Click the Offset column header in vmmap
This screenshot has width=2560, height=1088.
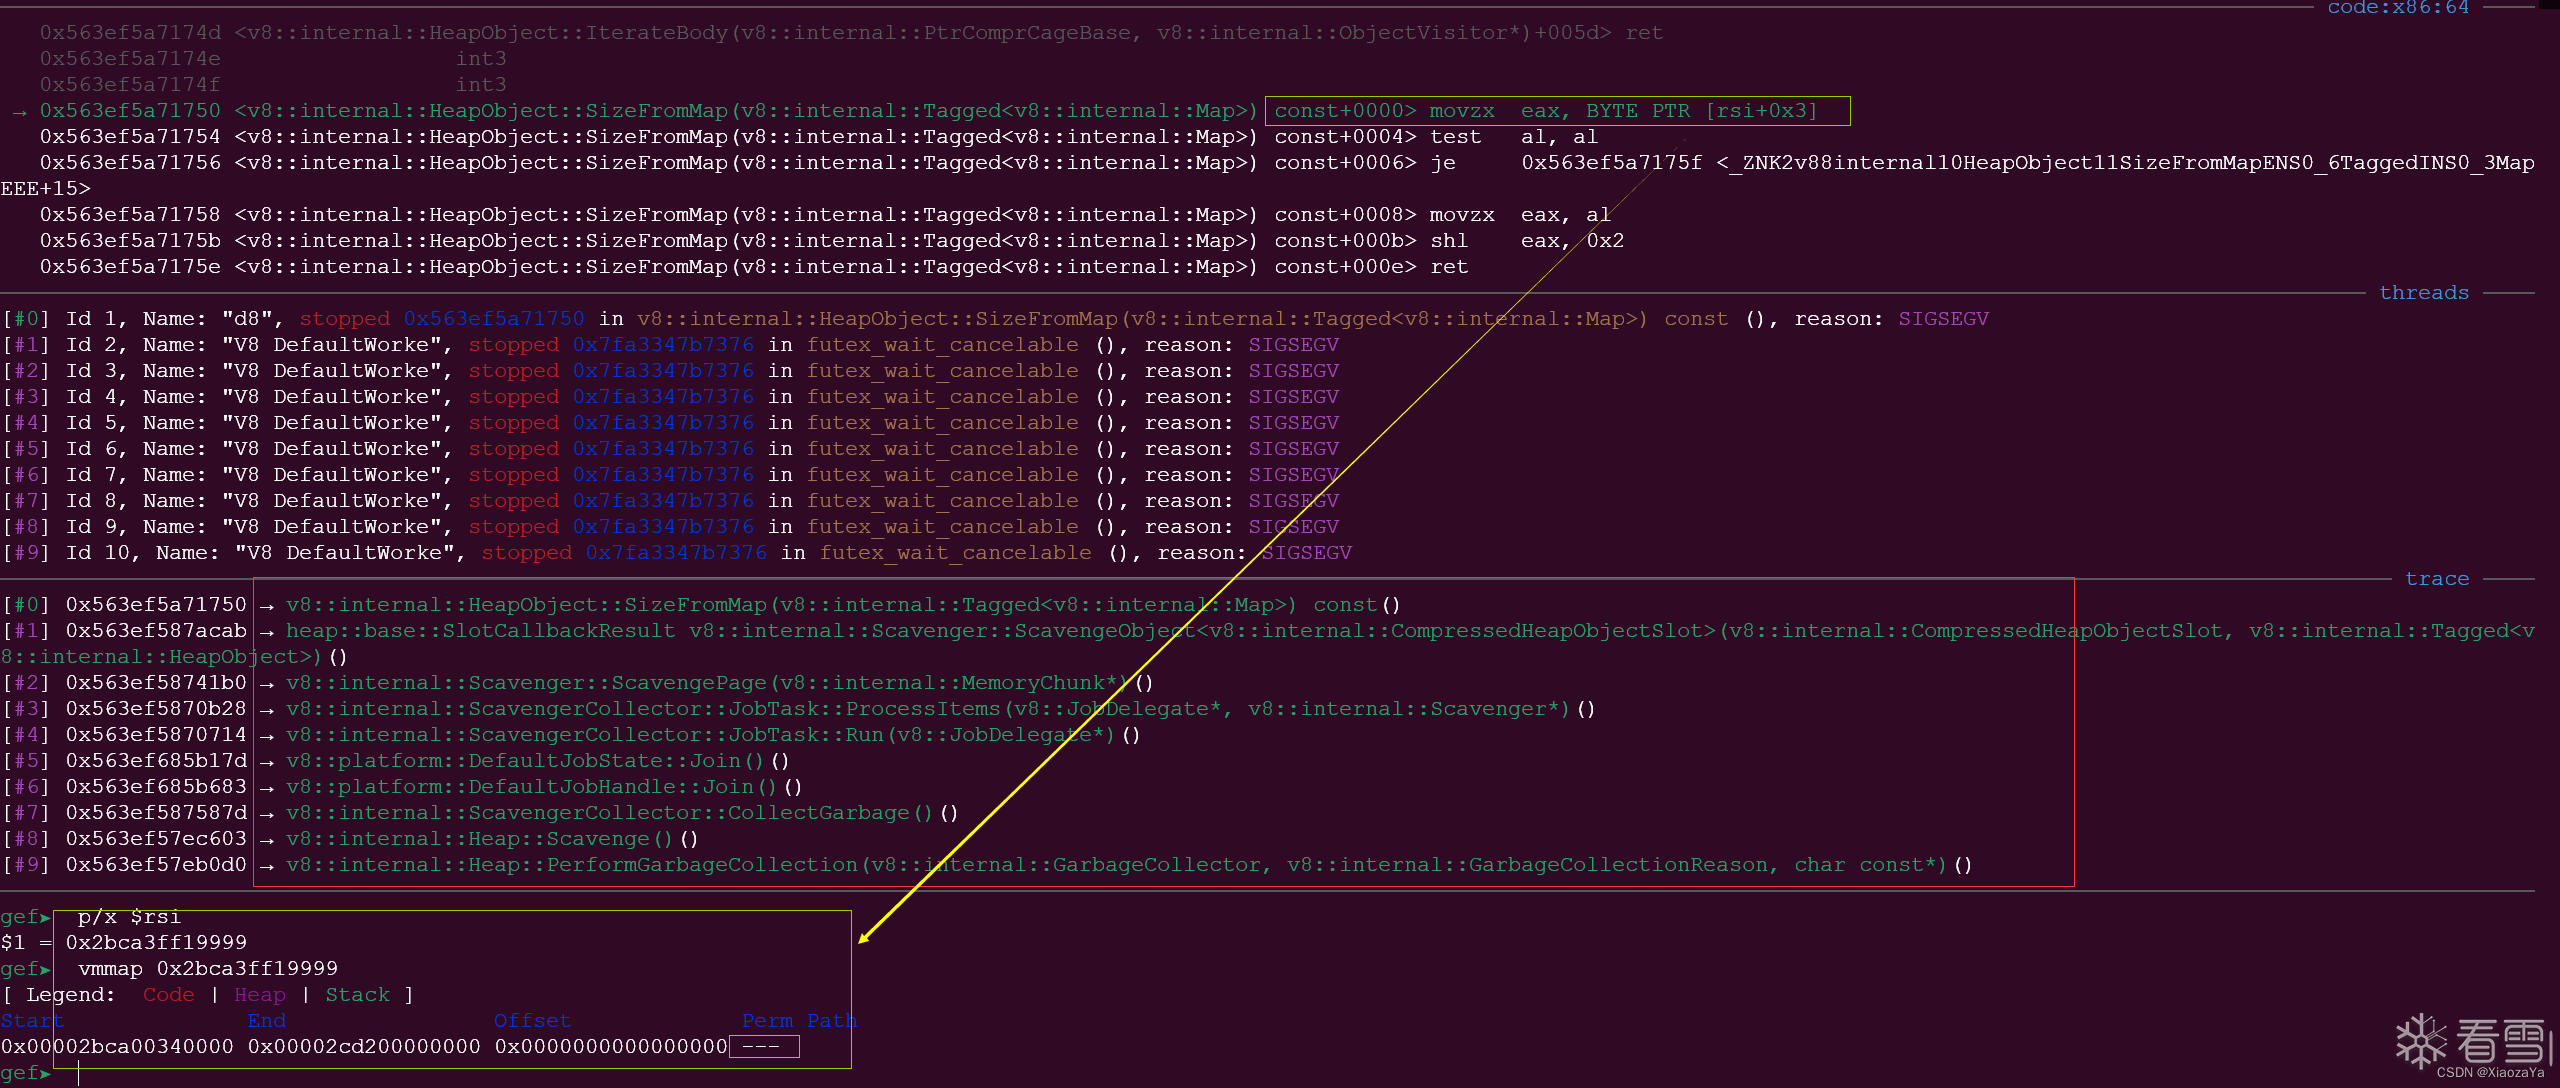point(532,1021)
